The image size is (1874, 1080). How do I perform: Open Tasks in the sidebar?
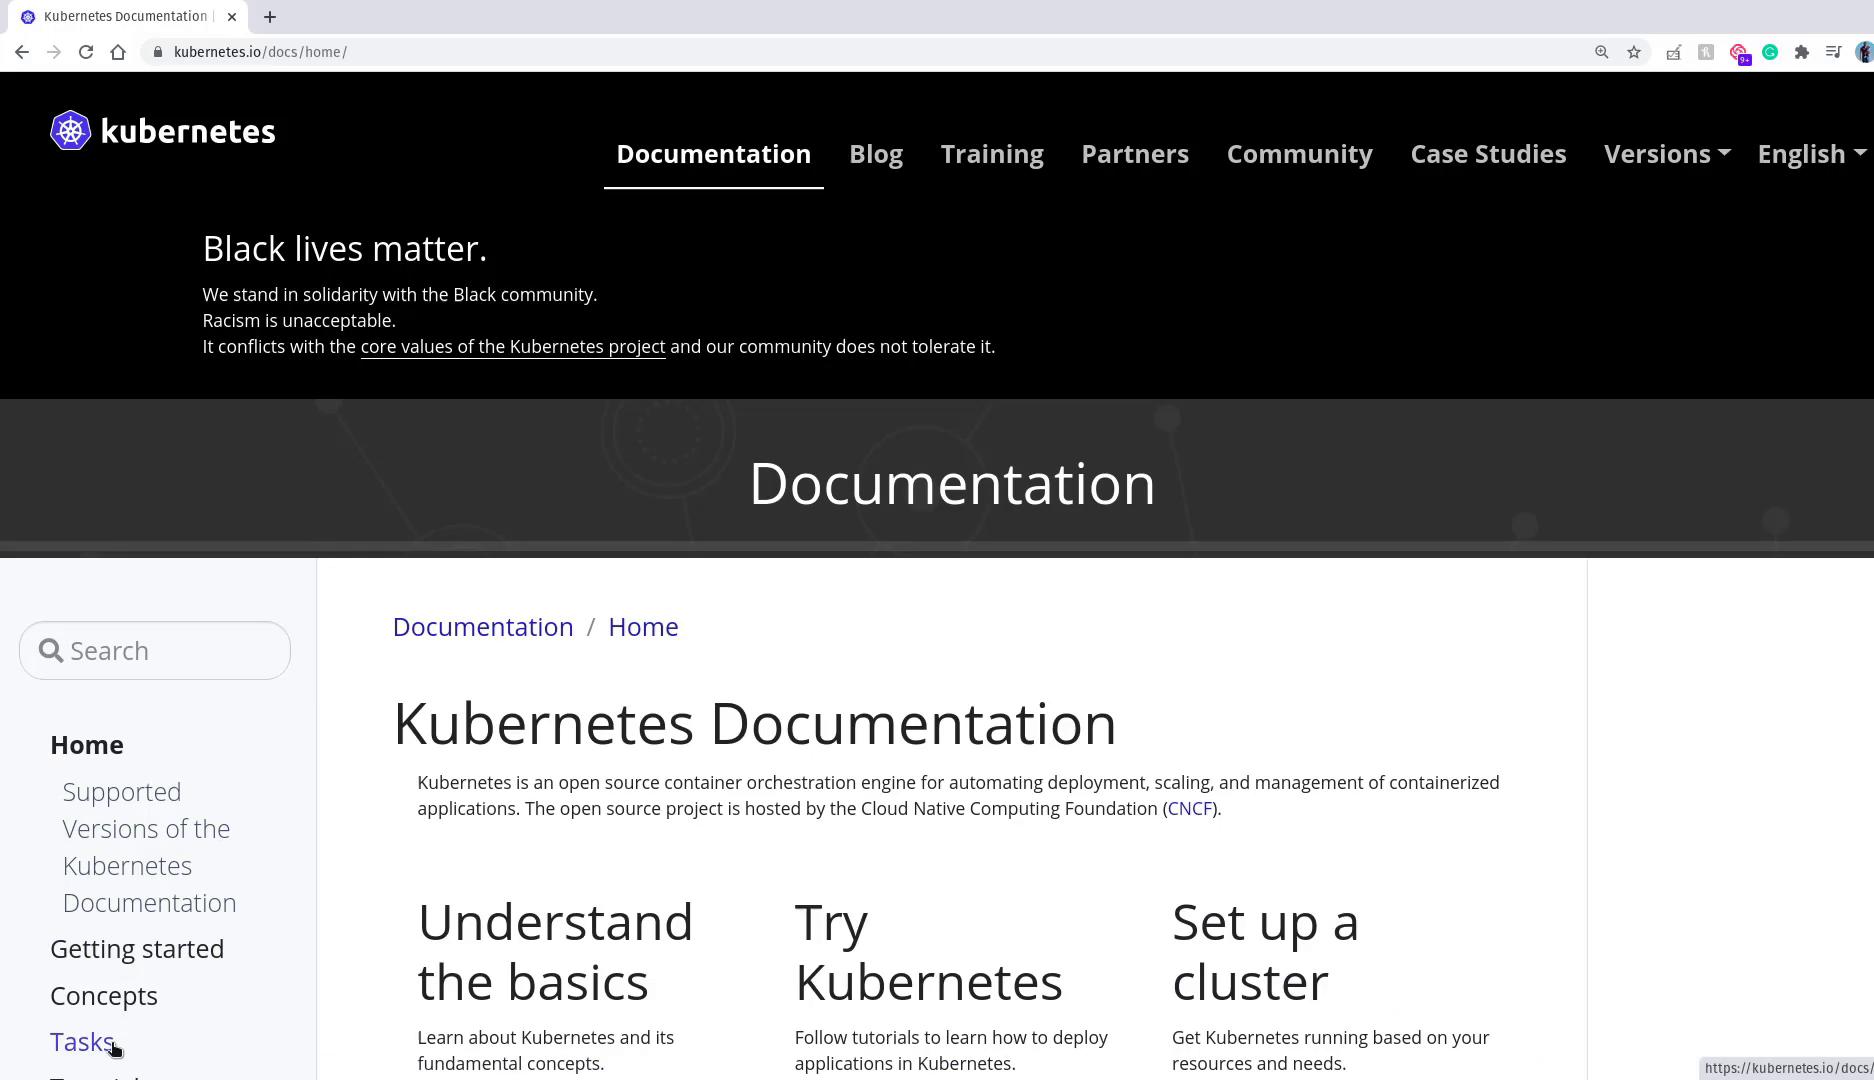[x=82, y=1042]
